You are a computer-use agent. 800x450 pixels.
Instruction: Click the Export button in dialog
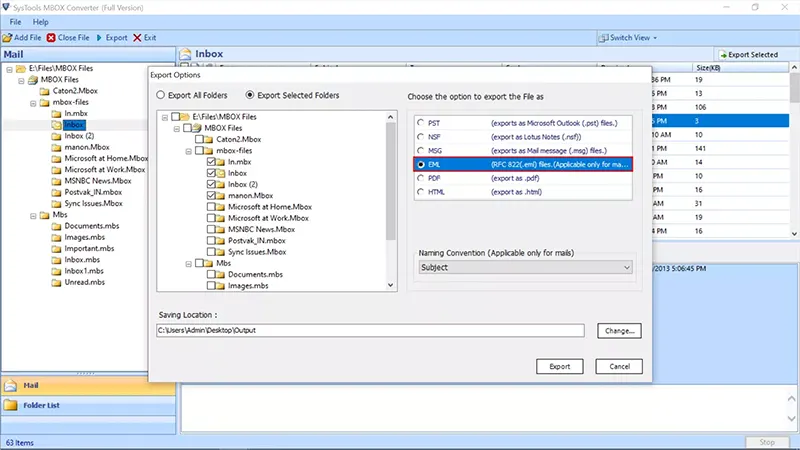(x=560, y=366)
